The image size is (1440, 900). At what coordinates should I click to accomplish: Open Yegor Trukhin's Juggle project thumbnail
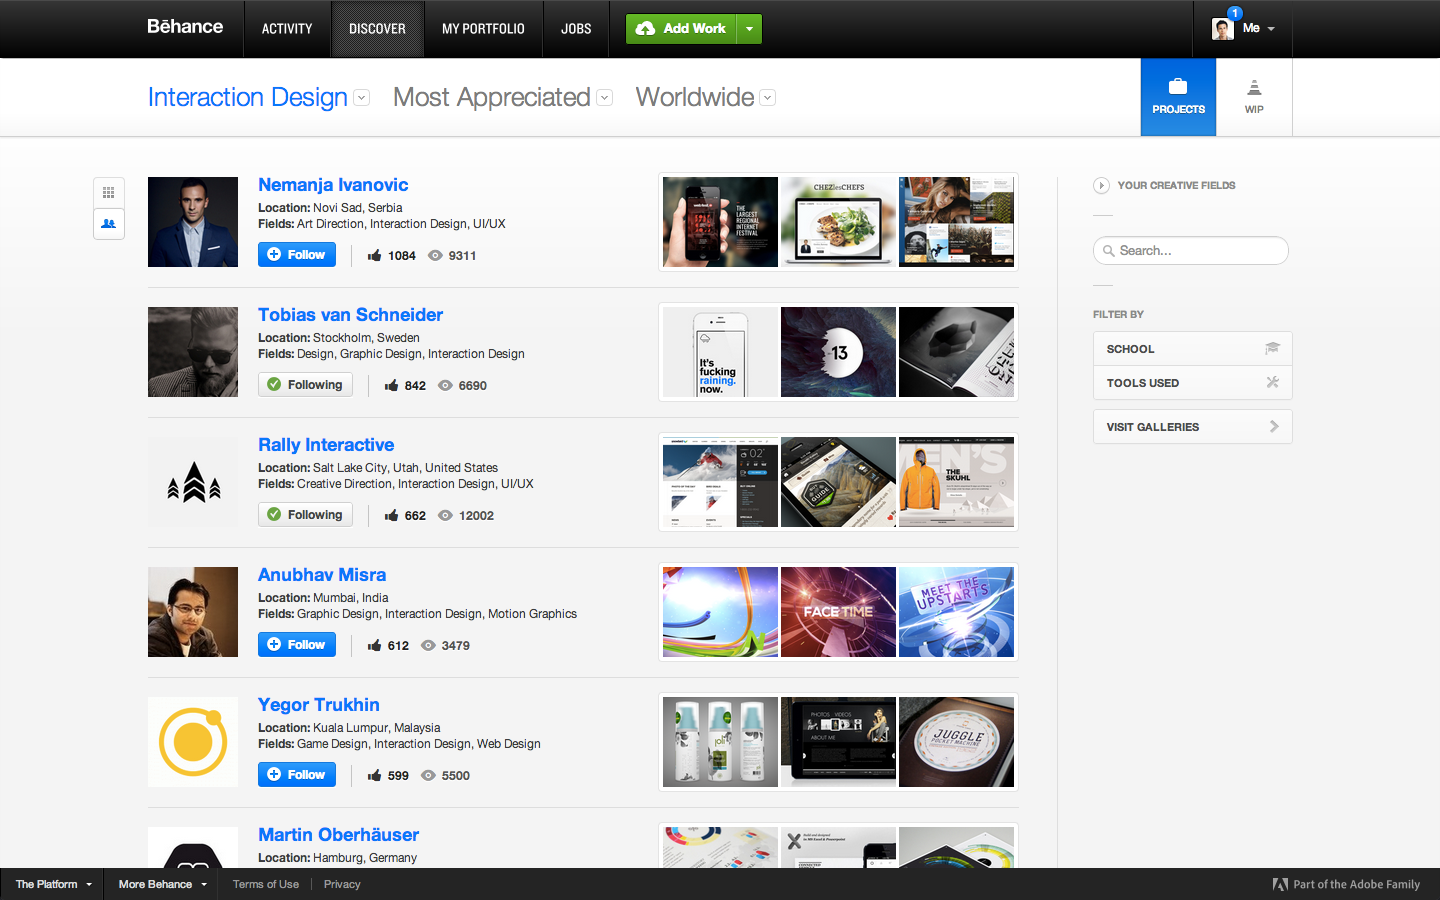click(x=956, y=742)
